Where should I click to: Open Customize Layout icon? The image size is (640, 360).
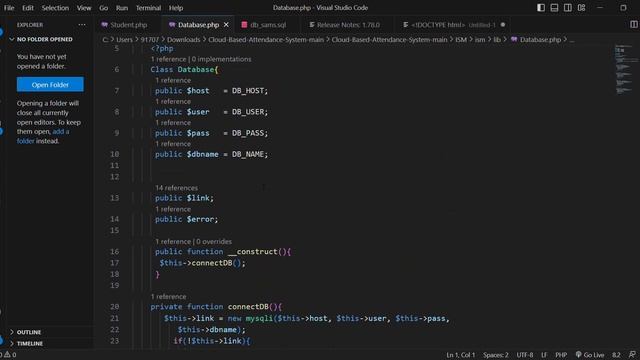point(582,8)
